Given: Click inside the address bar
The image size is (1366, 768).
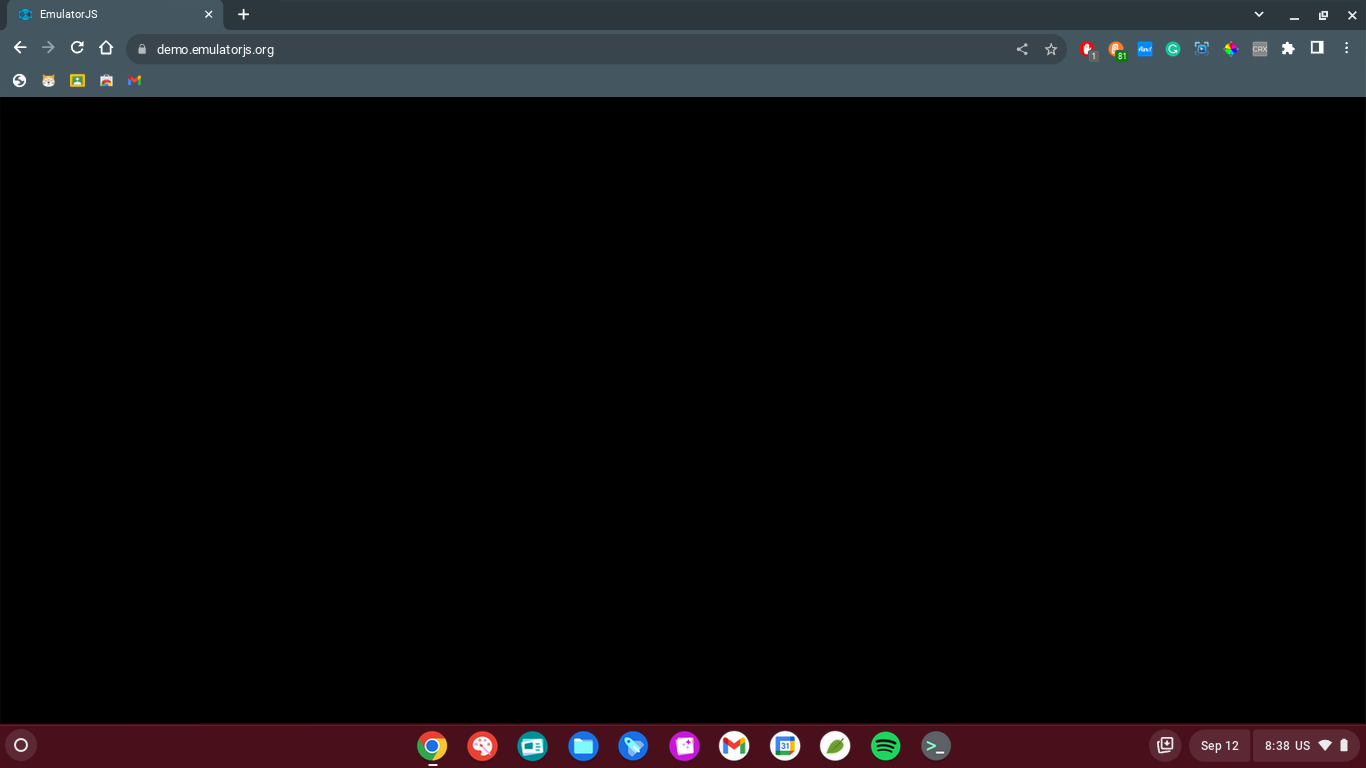Looking at the screenshot, I should 400,48.
